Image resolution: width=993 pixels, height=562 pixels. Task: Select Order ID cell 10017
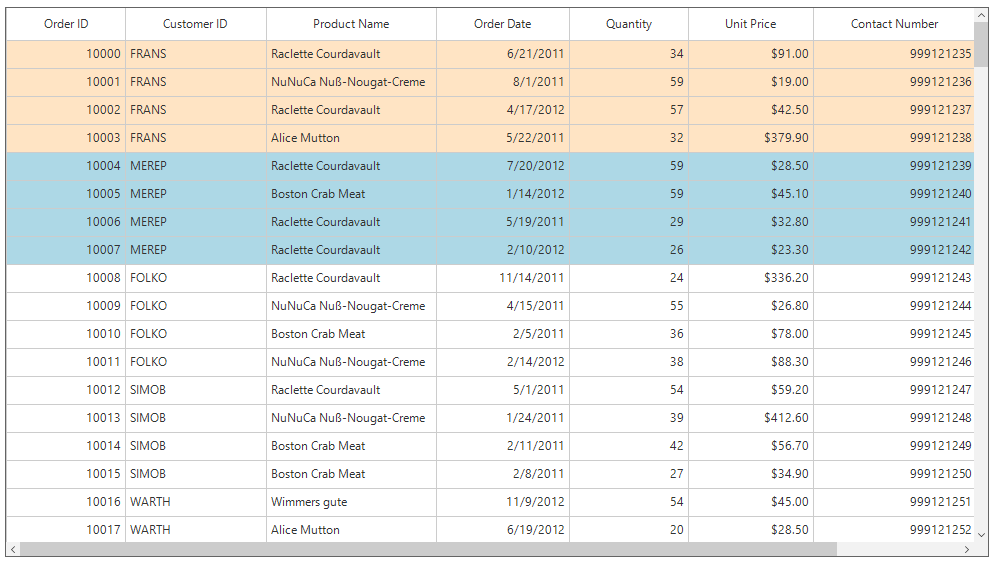66,530
